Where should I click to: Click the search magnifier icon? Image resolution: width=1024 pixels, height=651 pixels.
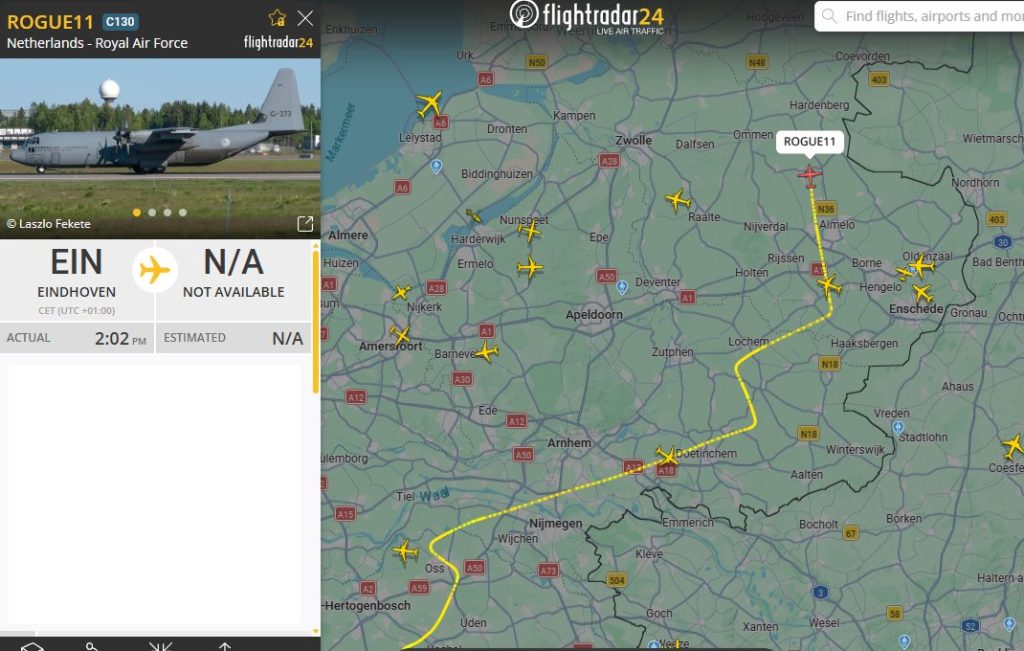point(830,16)
